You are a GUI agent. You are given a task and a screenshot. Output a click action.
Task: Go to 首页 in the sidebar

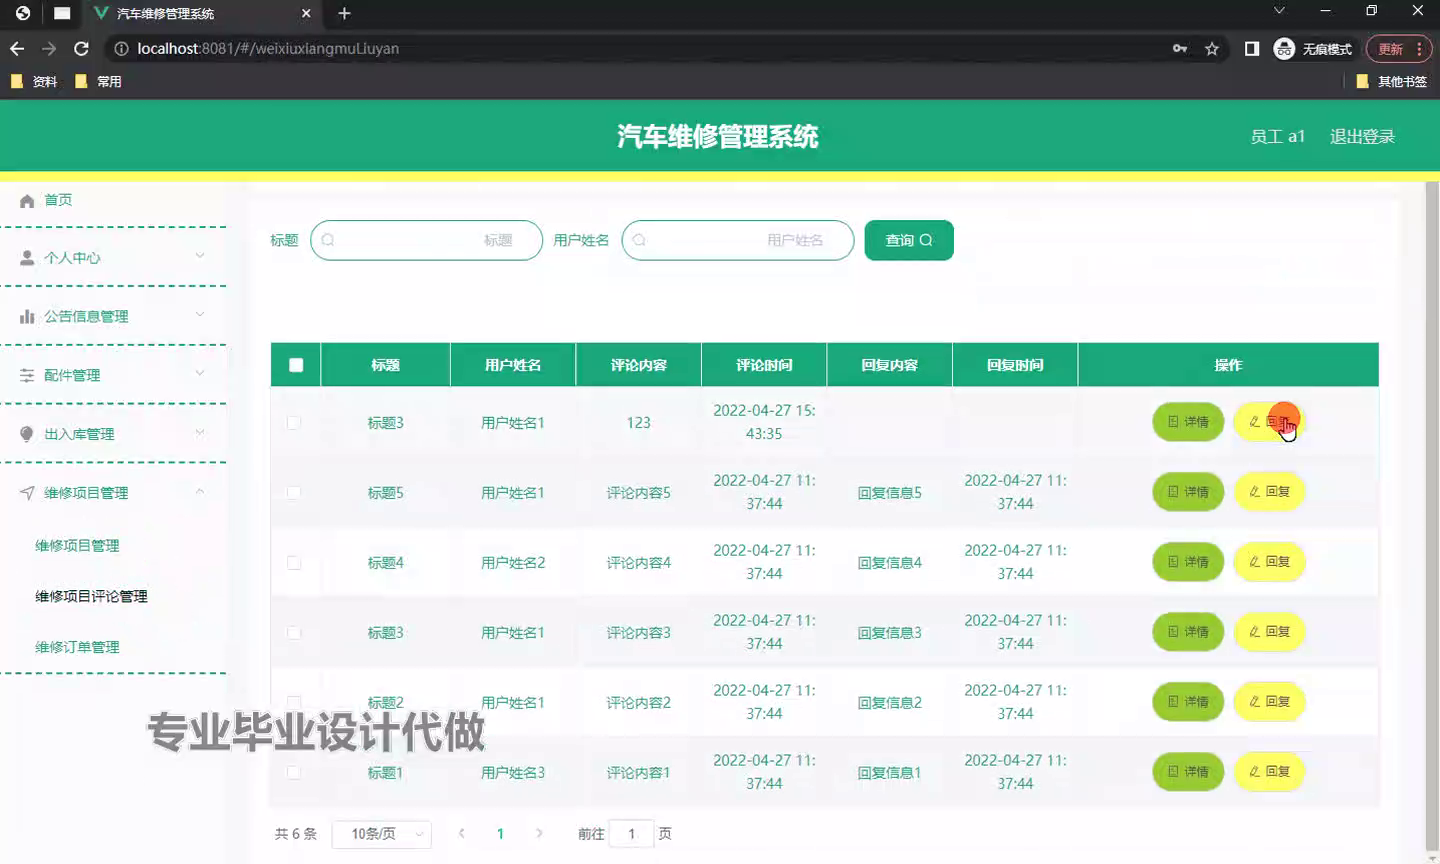pyautogui.click(x=58, y=200)
